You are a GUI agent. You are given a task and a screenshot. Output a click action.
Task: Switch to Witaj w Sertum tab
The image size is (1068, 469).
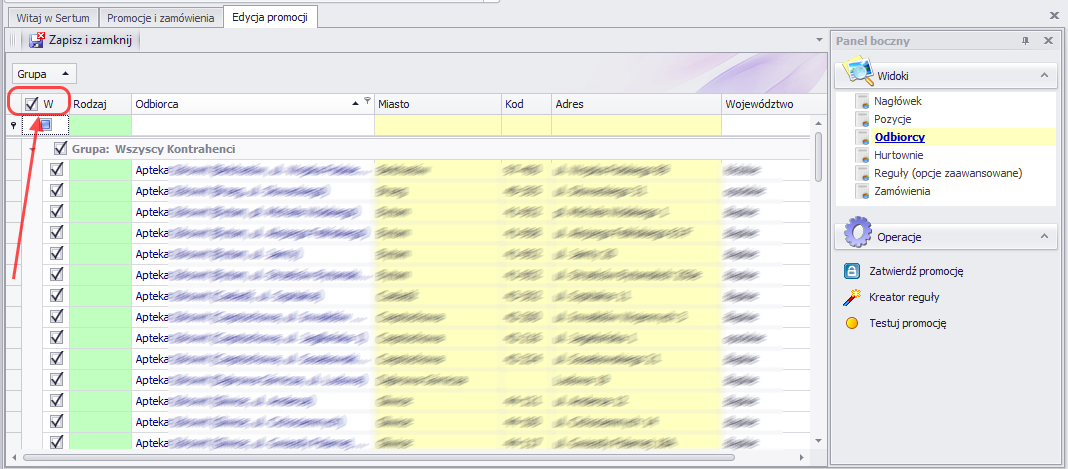coord(53,18)
